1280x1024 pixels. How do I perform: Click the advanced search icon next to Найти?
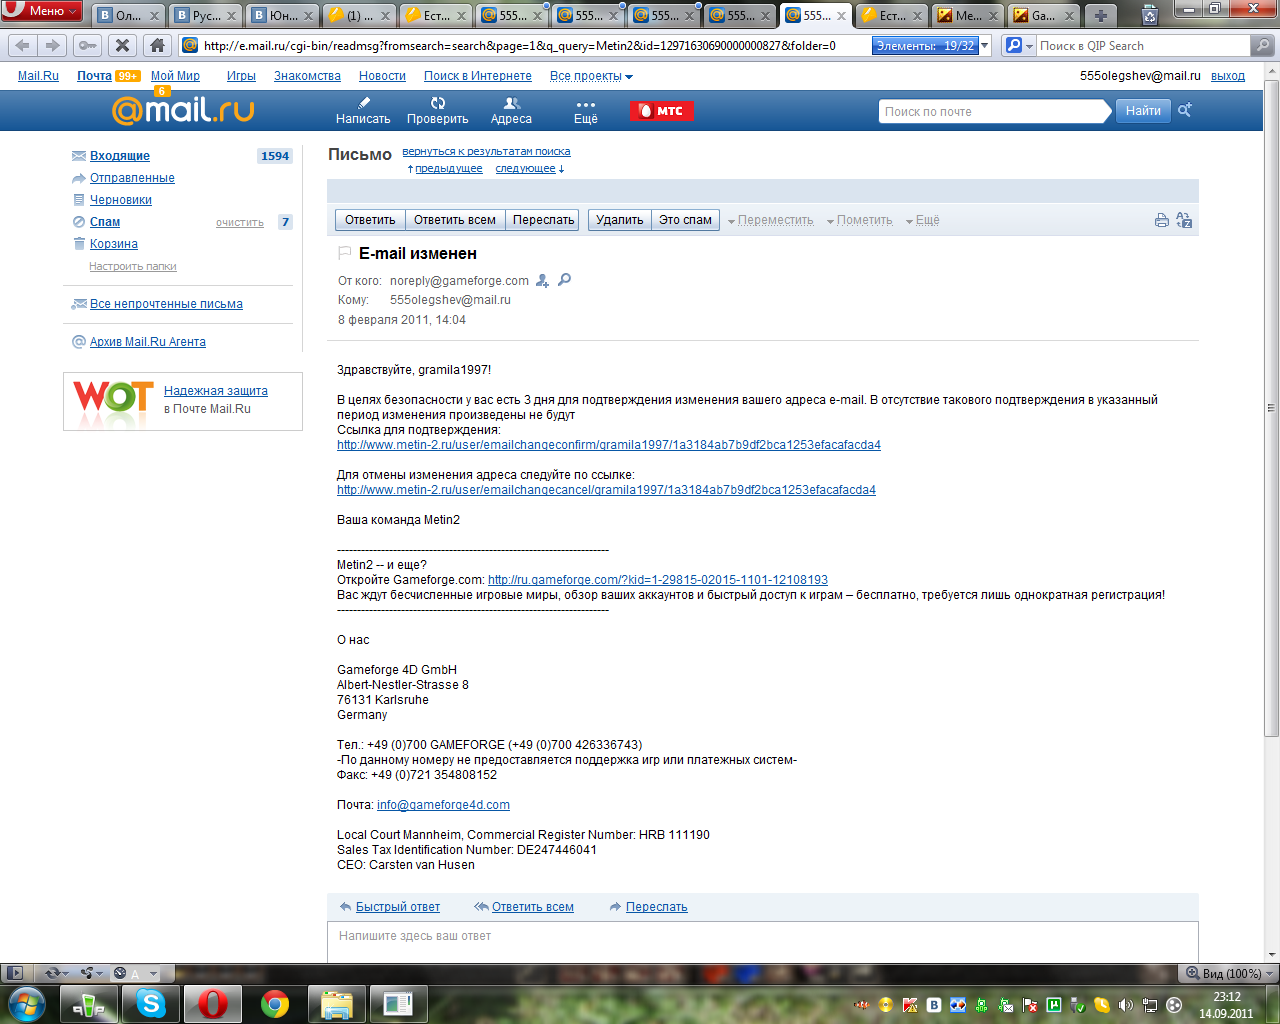pos(1185,111)
